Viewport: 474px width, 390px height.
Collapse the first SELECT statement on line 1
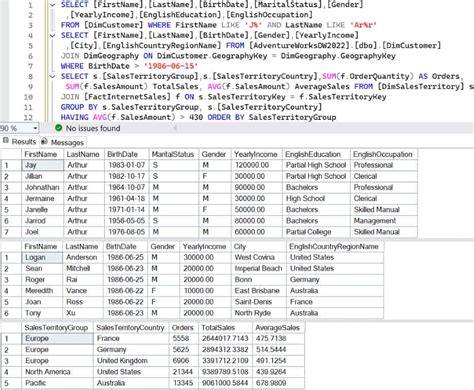(x=52, y=5)
